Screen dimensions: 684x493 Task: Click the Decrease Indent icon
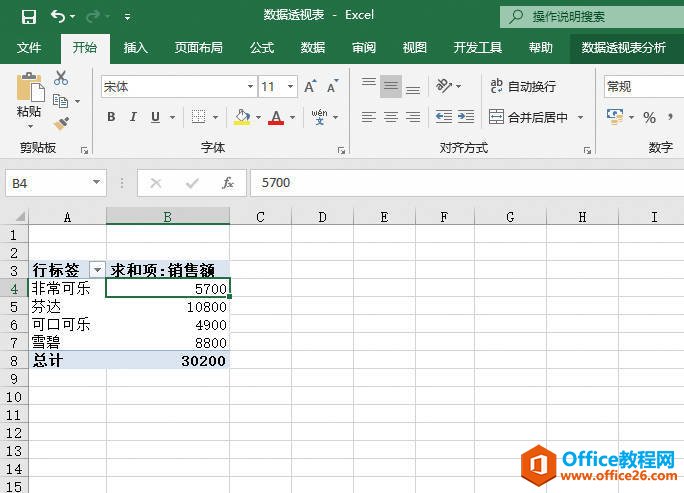444,117
